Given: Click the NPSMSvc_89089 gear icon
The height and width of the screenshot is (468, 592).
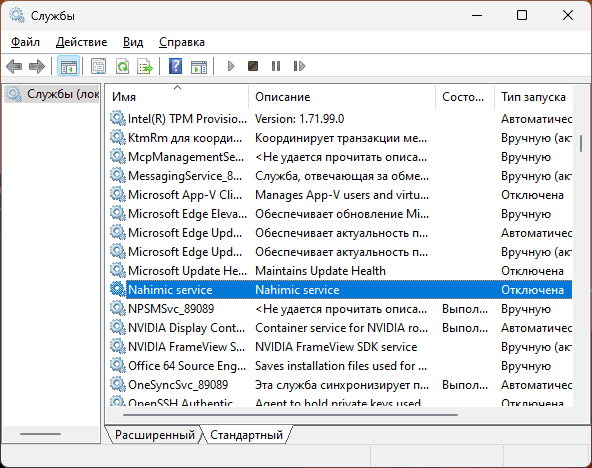Looking at the screenshot, I should coord(117,308).
